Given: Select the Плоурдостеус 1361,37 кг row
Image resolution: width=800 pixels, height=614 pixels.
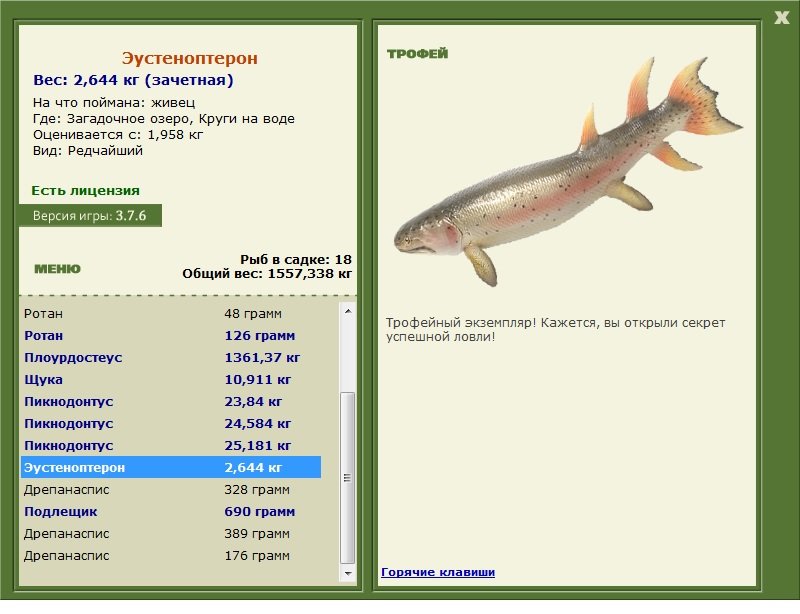Looking at the screenshot, I should [x=171, y=358].
